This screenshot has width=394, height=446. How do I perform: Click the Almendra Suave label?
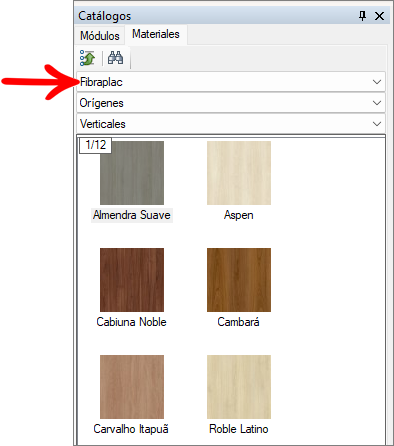click(132, 215)
